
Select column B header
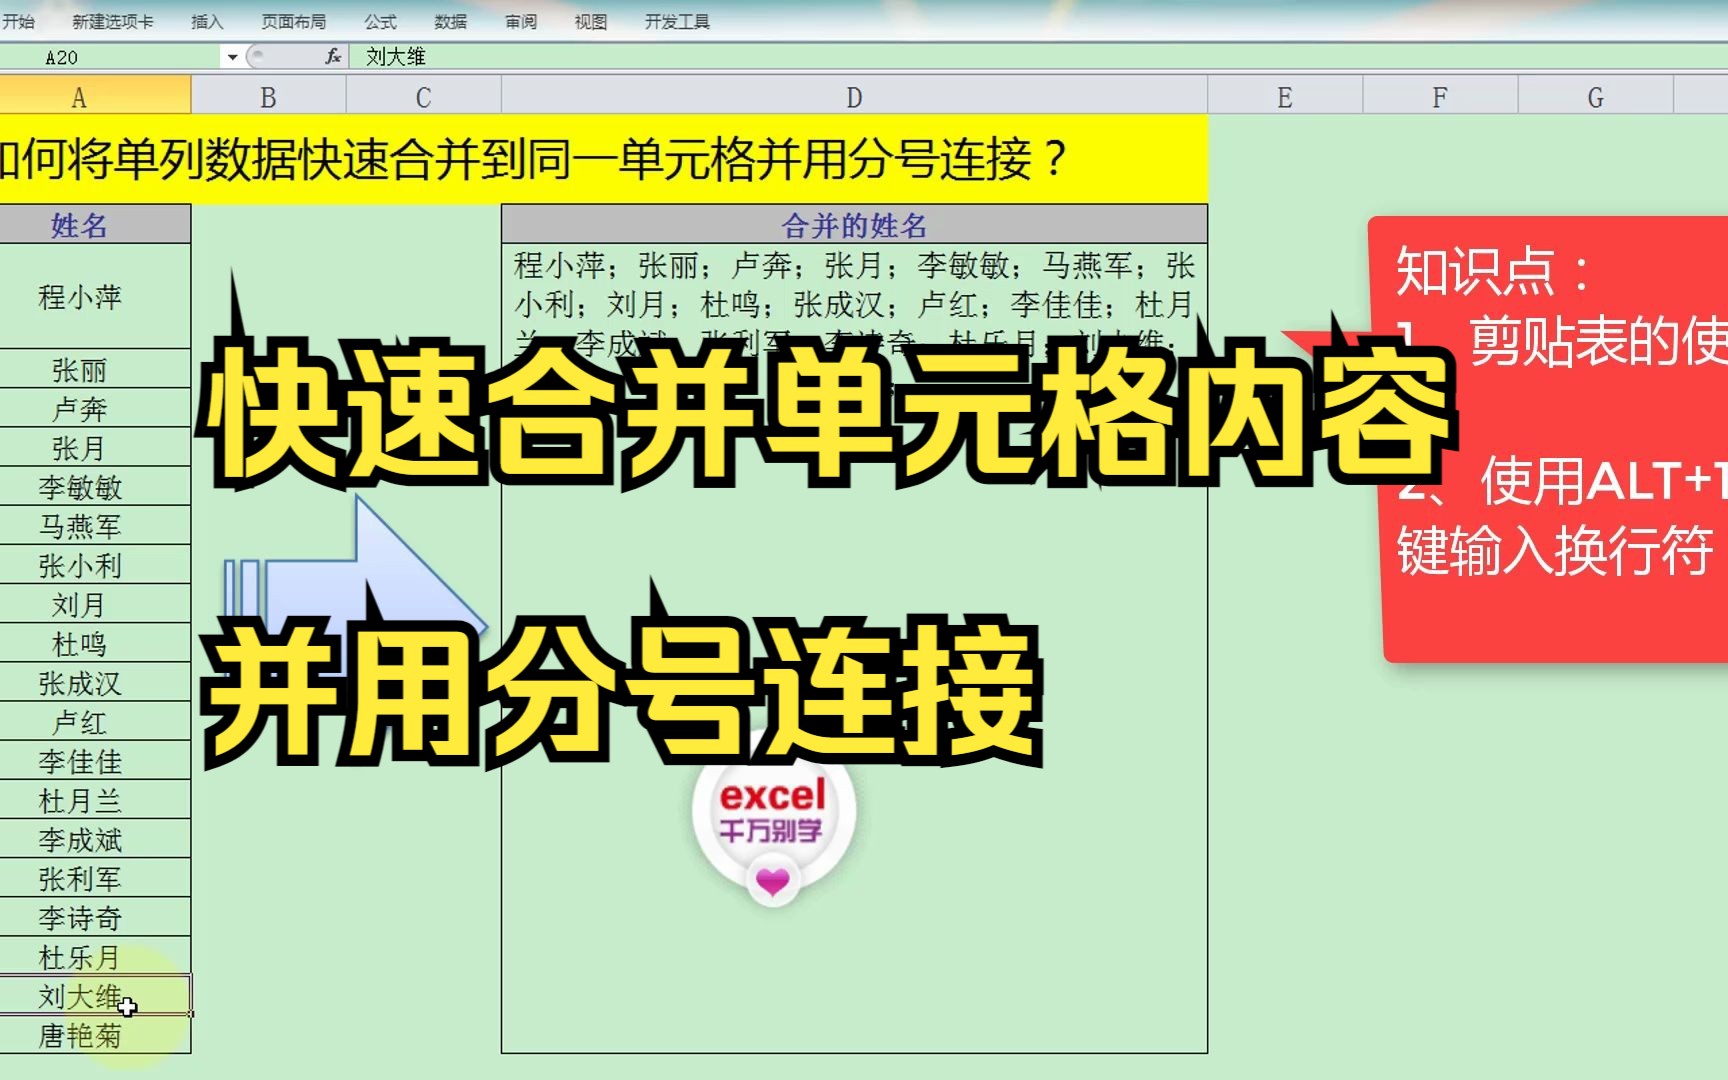[268, 97]
